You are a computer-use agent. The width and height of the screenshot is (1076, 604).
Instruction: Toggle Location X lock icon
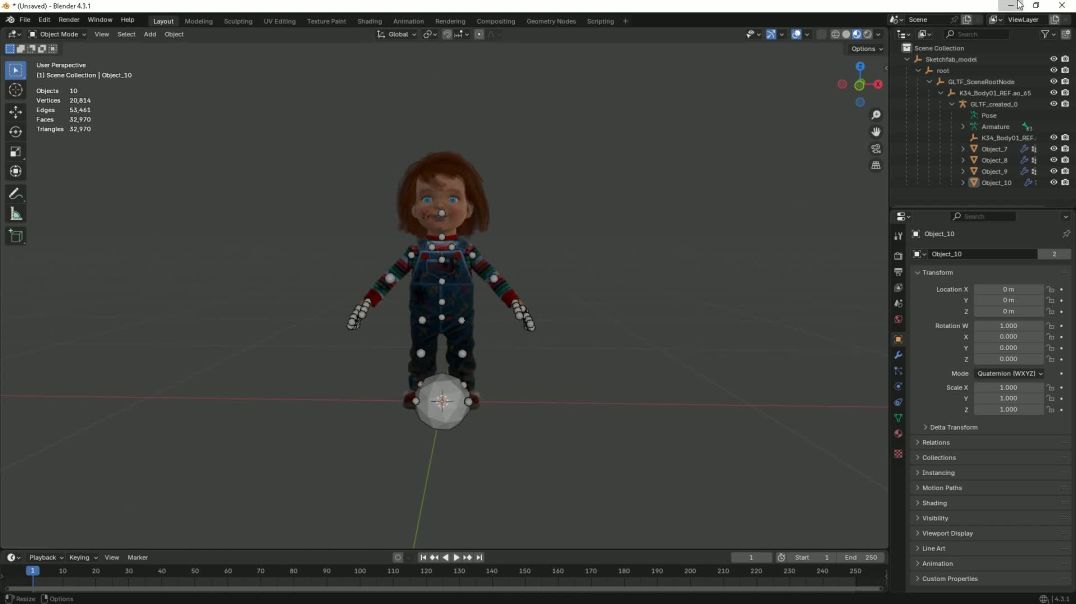(x=1050, y=289)
